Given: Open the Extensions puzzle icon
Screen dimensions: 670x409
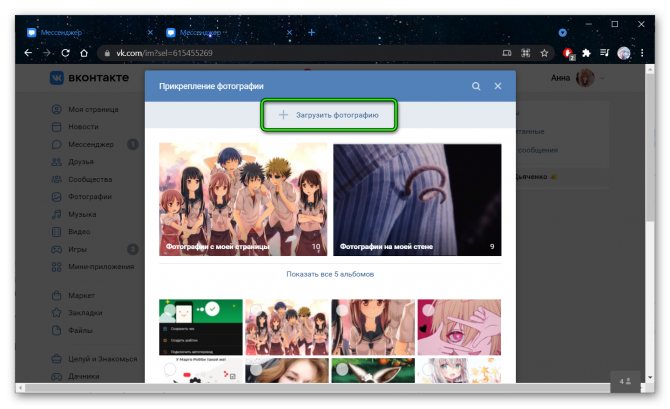Looking at the screenshot, I should coord(586,53).
